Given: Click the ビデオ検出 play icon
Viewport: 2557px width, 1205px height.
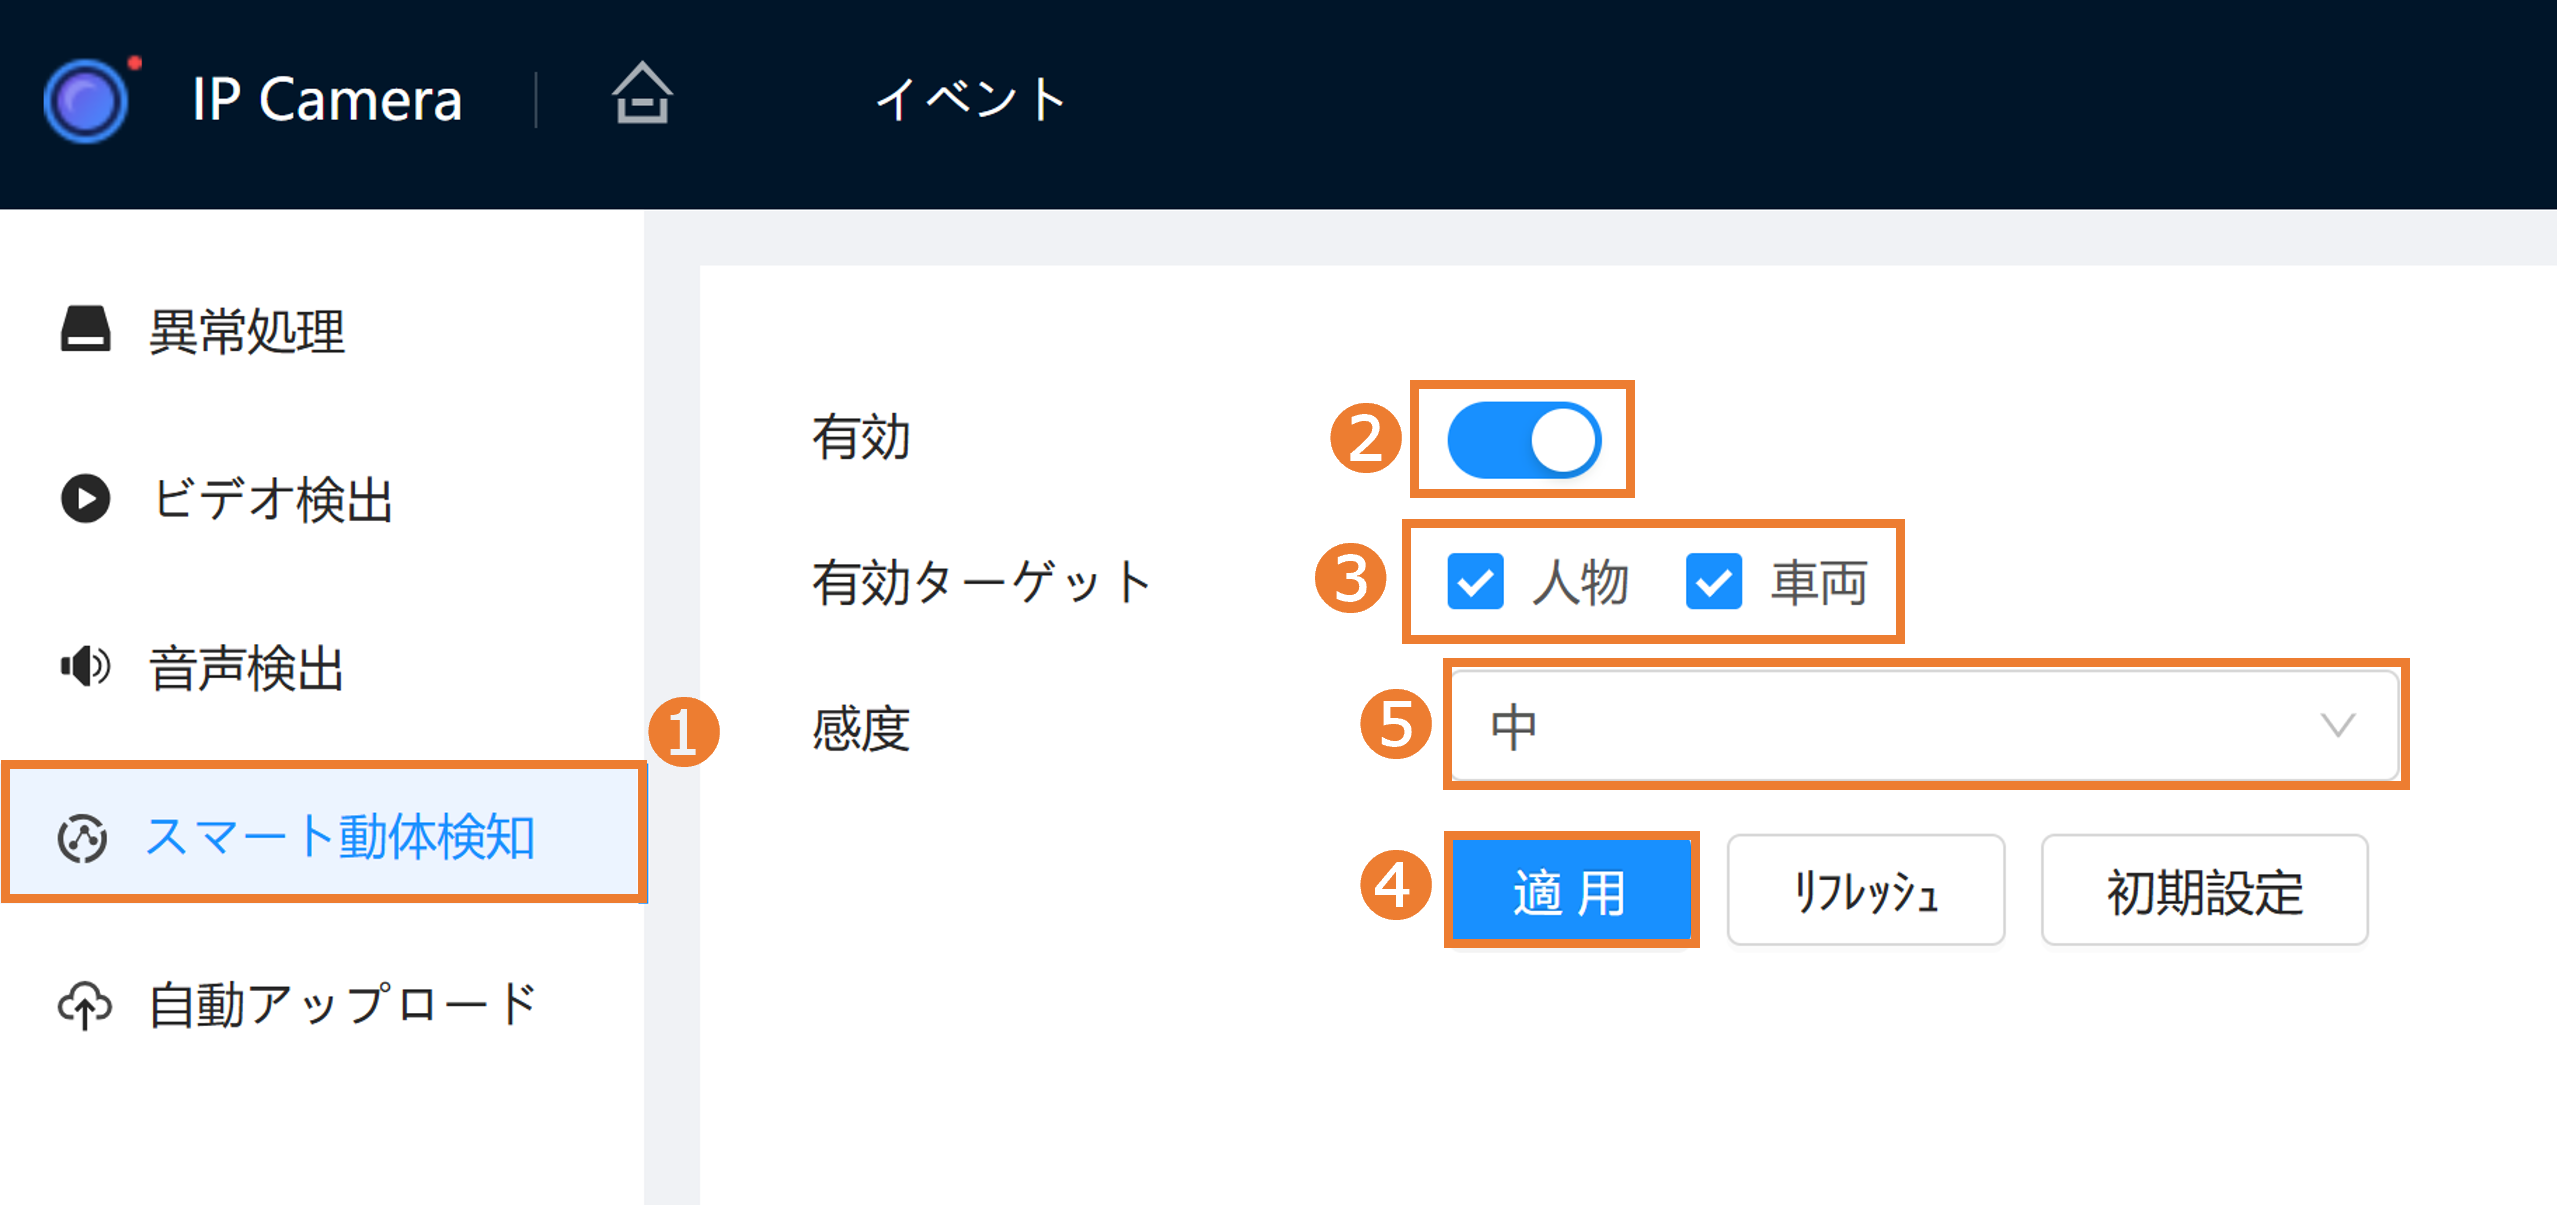Looking at the screenshot, I should point(86,498).
